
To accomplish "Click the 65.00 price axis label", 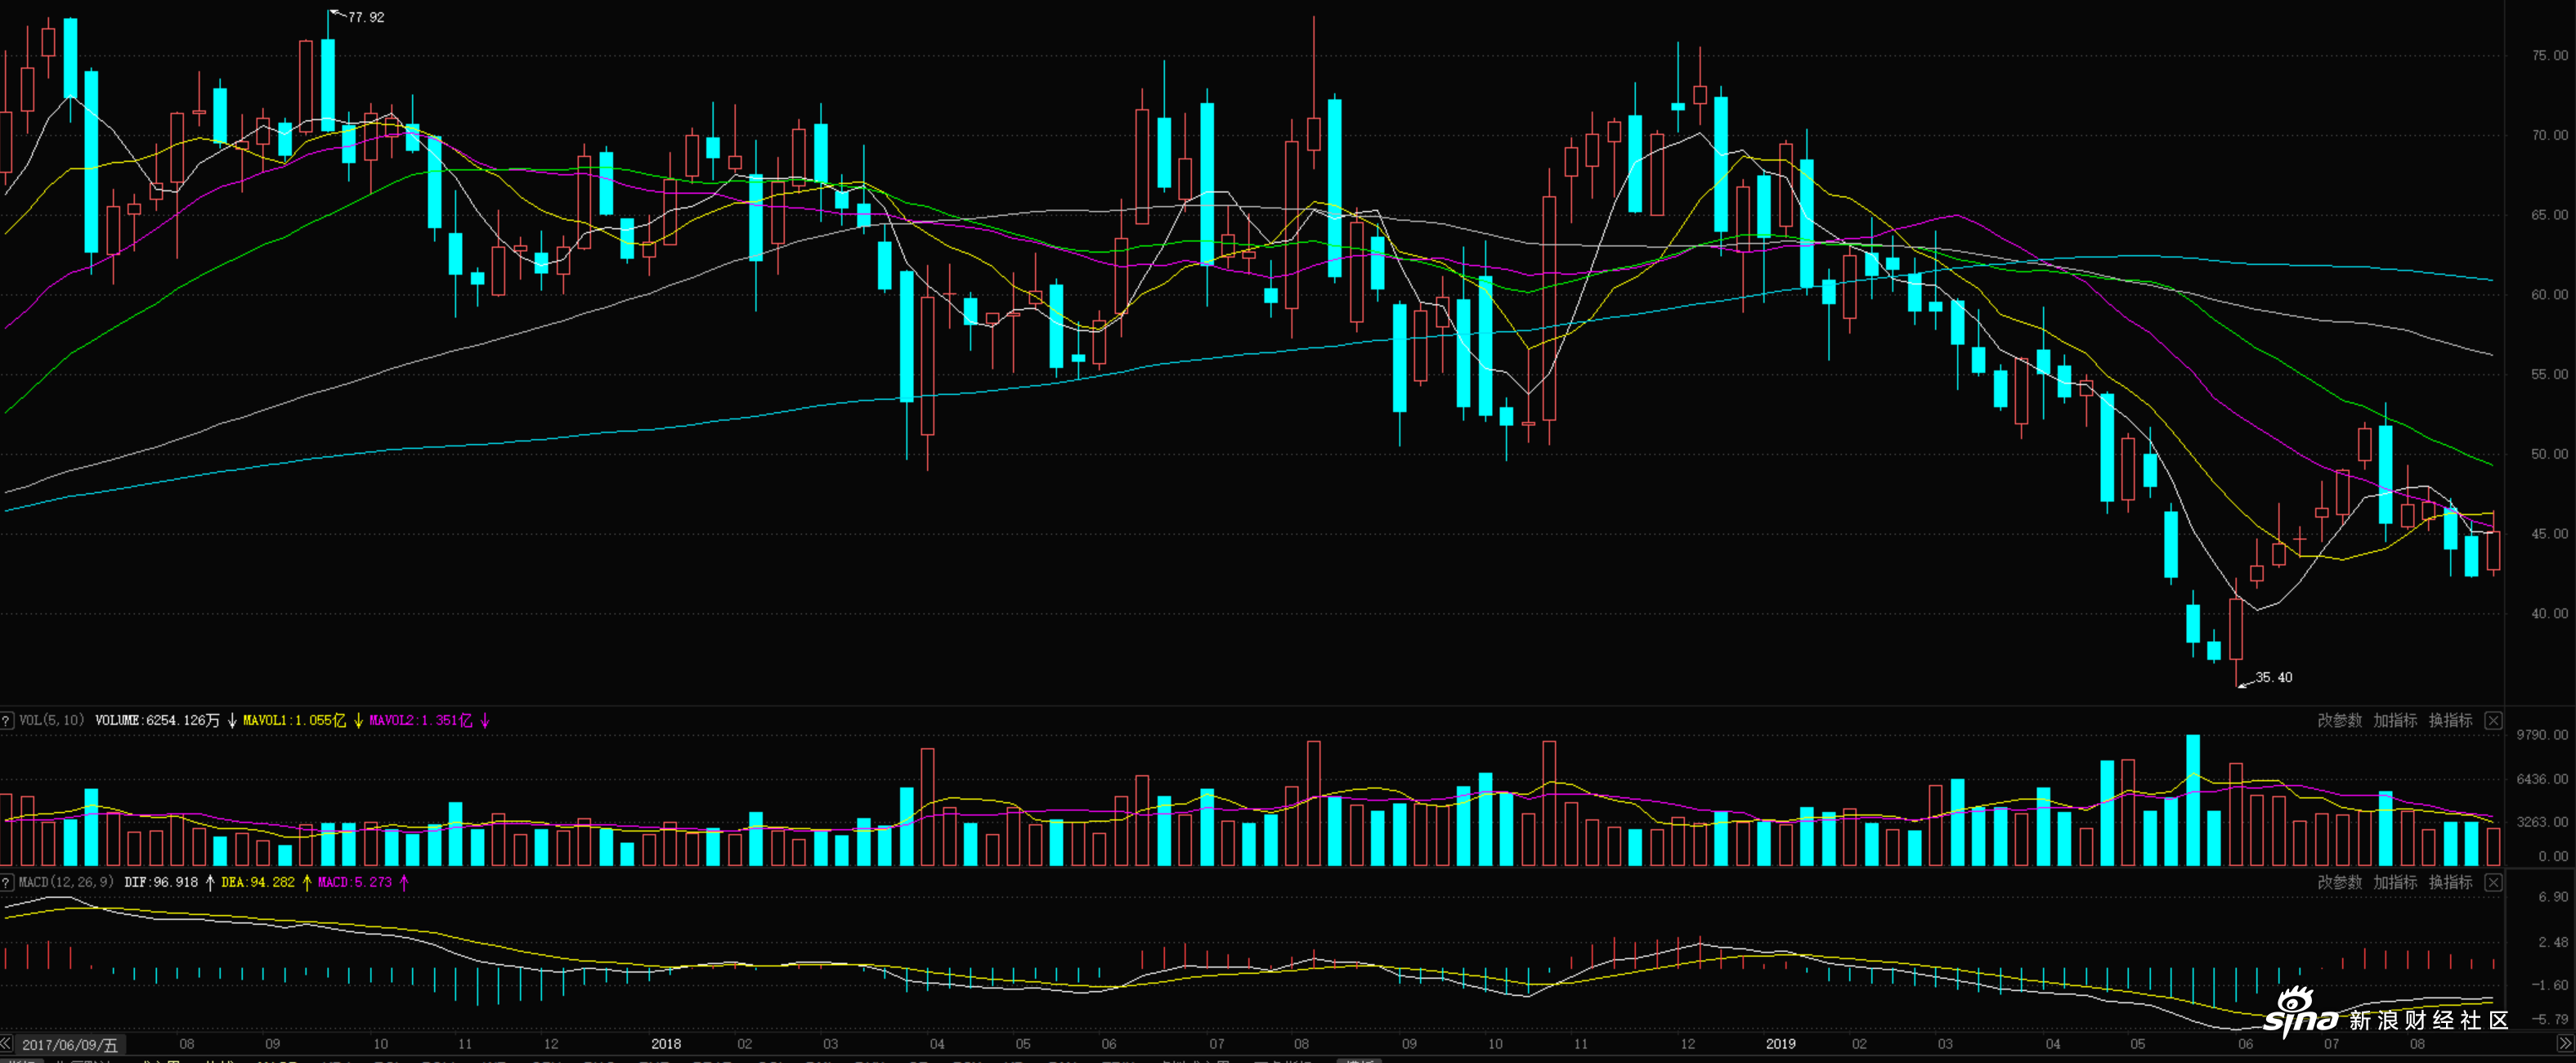I will click(2549, 215).
